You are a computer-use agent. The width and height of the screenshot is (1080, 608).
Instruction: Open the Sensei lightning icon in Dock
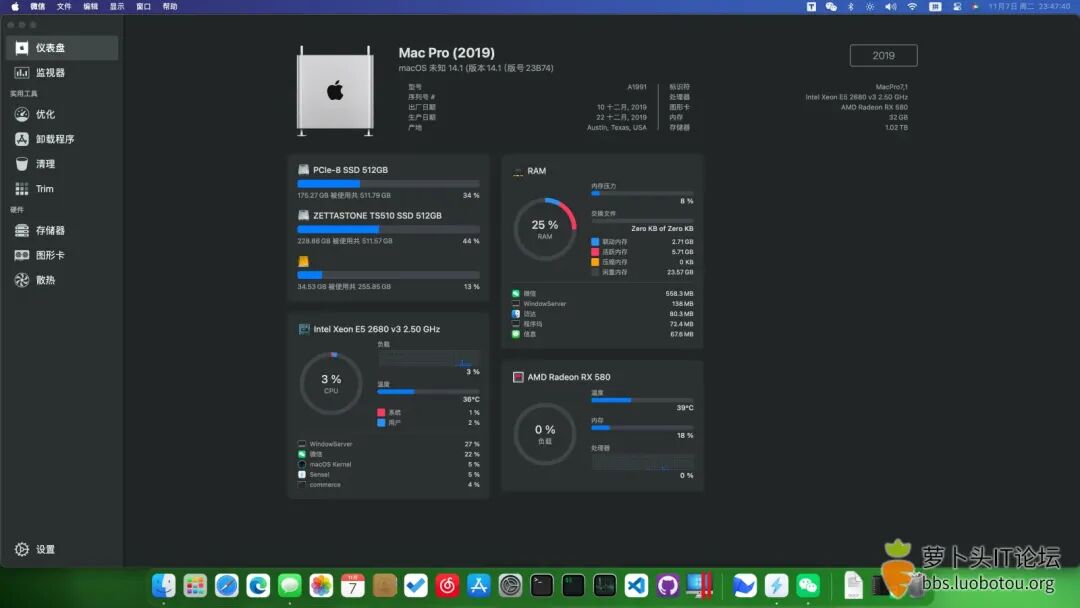coord(776,586)
